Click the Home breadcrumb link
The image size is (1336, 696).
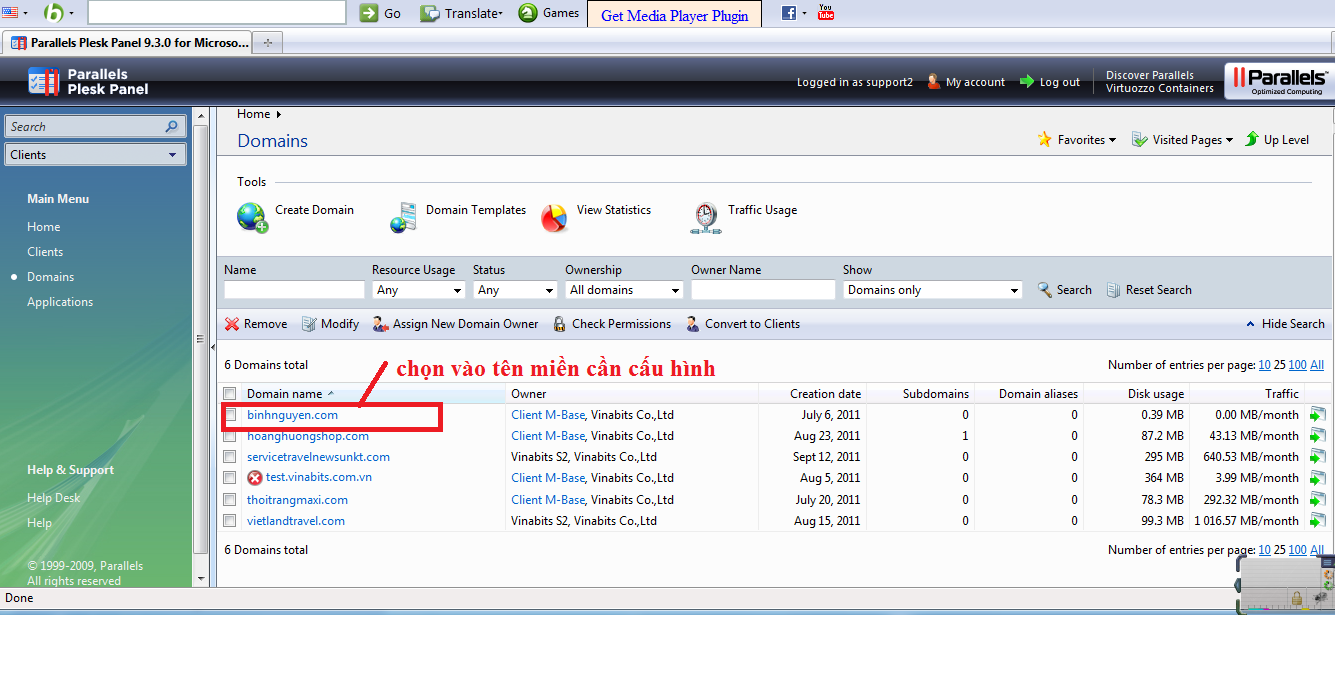point(254,114)
